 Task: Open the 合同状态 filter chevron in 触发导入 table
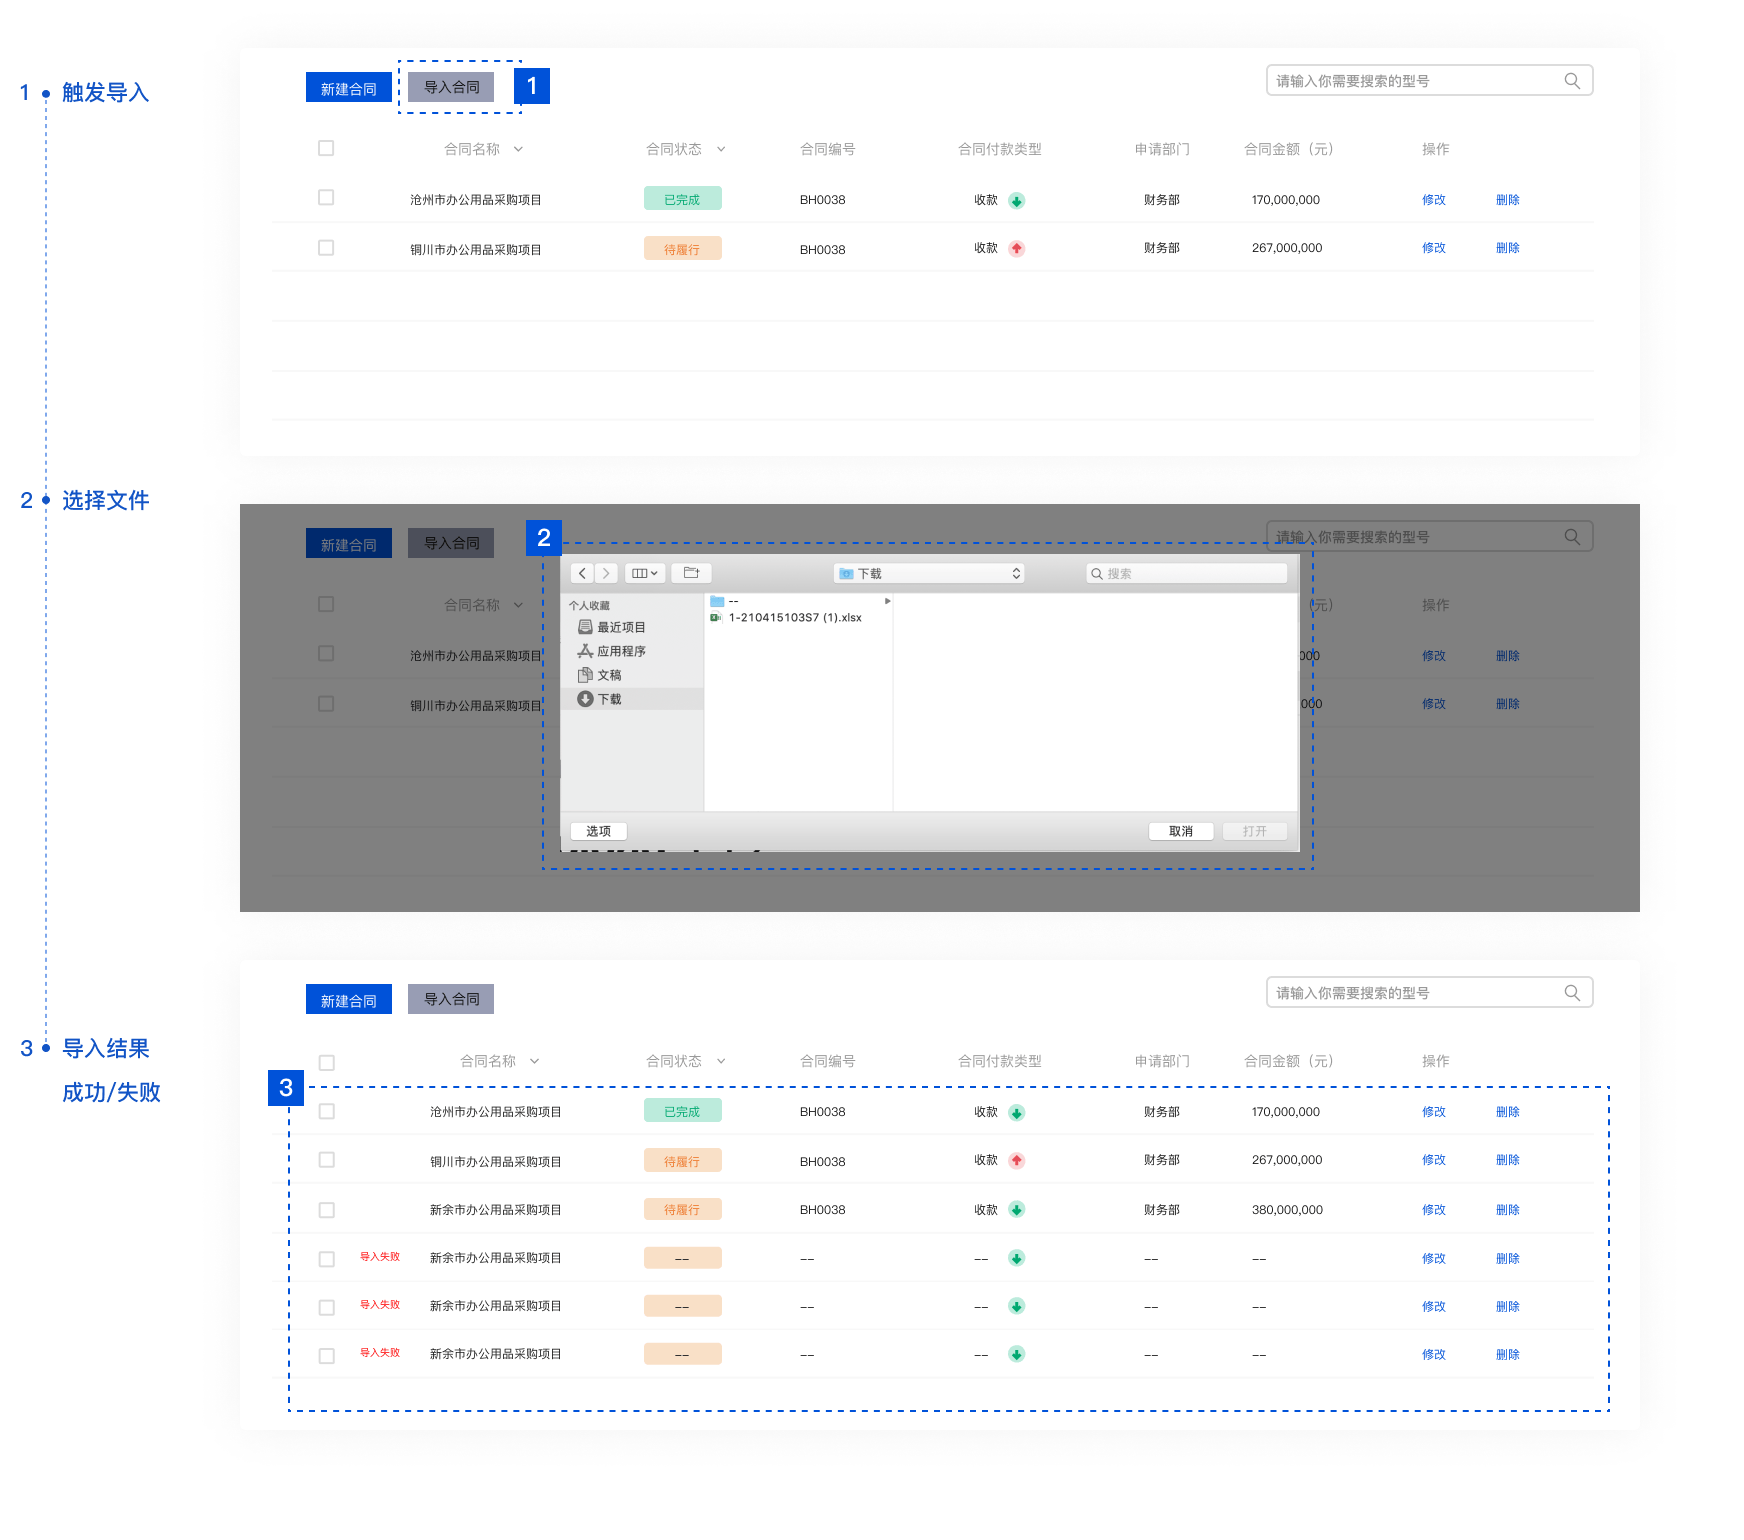[x=721, y=149]
